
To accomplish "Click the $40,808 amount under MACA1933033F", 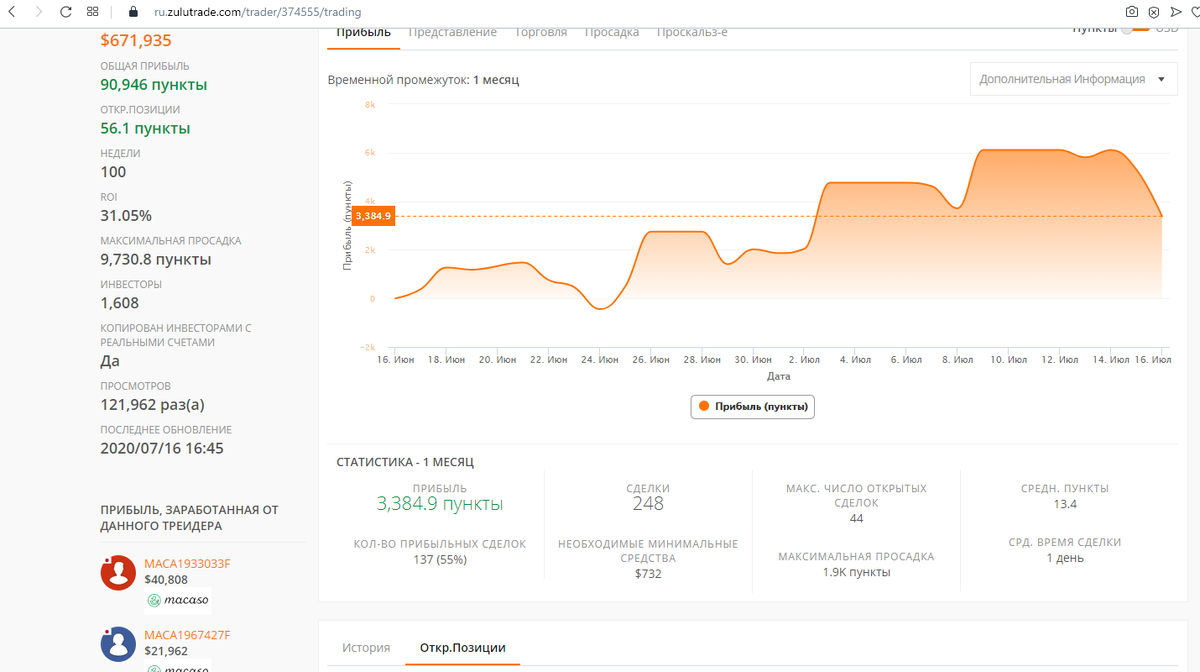I will (x=166, y=580).
